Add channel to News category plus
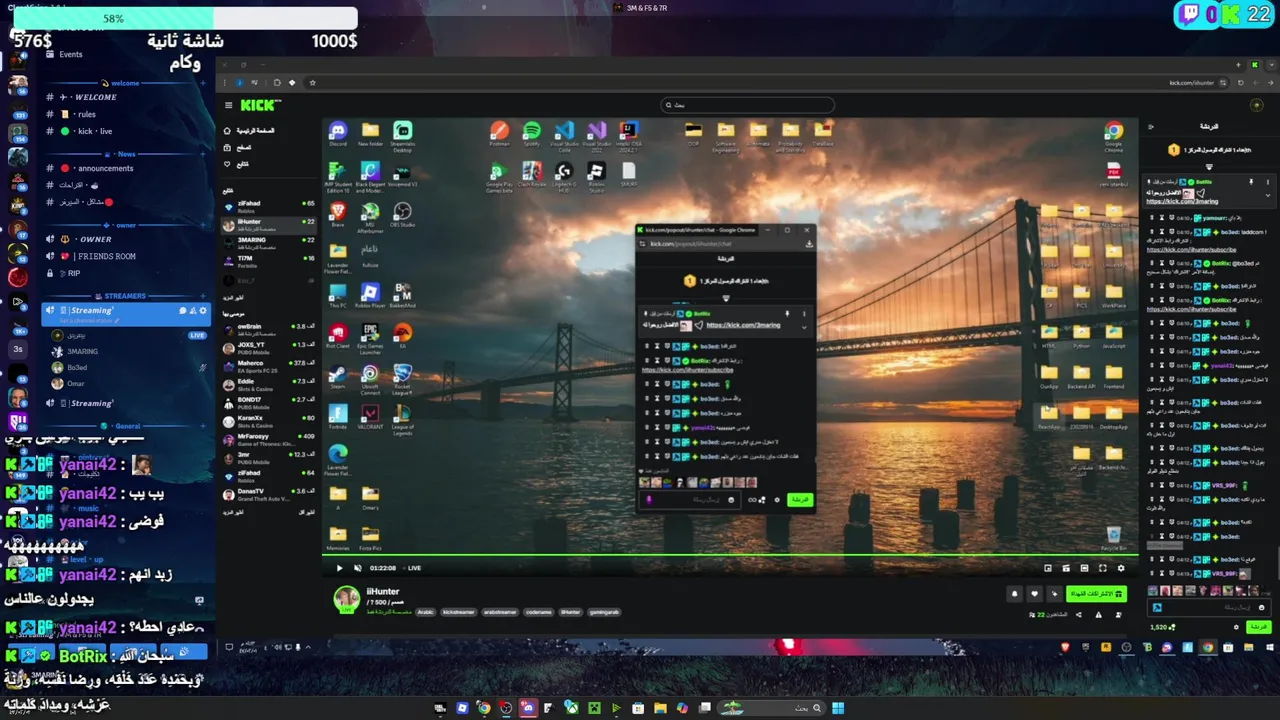This screenshot has width=1280, height=720. [x=204, y=154]
